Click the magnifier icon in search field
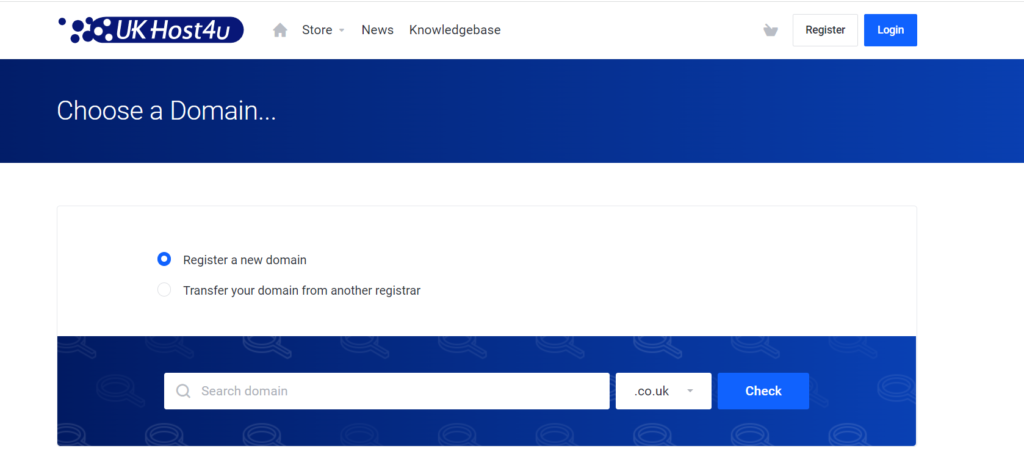Image resolution: width=1024 pixels, height=471 pixels. click(x=184, y=391)
